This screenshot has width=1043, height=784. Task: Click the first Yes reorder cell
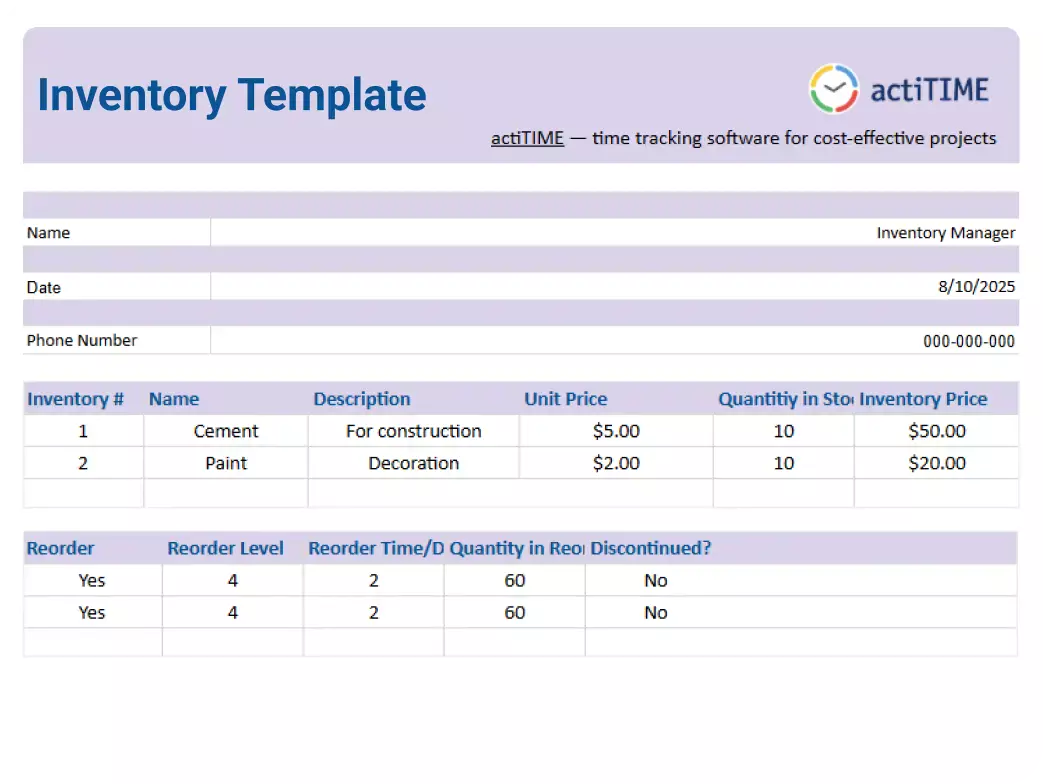(x=92, y=580)
